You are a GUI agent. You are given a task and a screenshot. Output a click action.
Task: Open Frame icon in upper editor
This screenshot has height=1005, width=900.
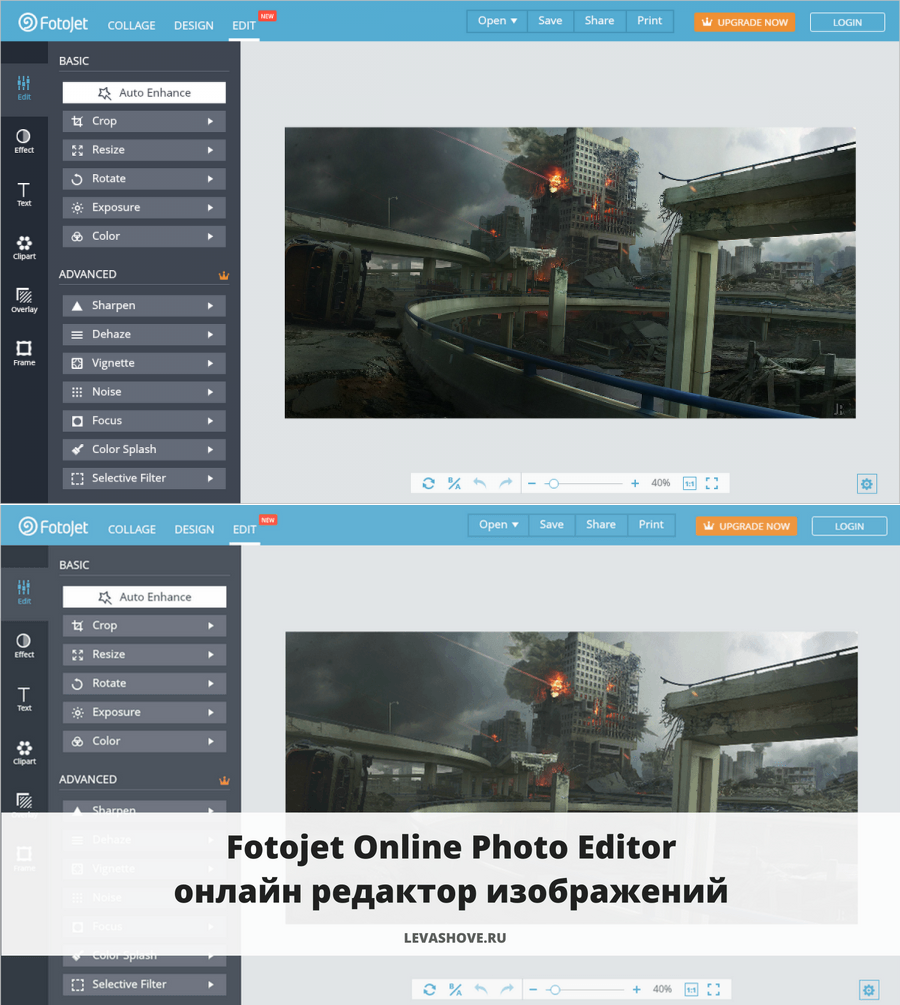24,353
